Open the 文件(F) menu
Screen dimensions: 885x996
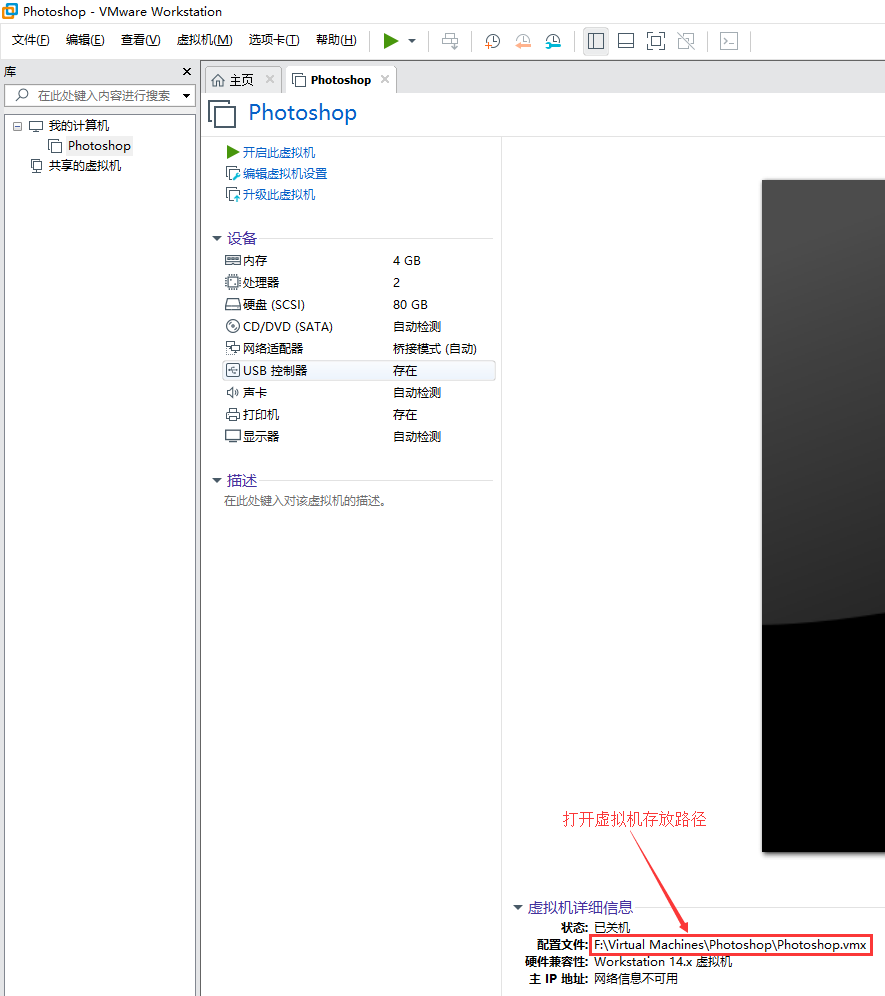pyautogui.click(x=30, y=40)
